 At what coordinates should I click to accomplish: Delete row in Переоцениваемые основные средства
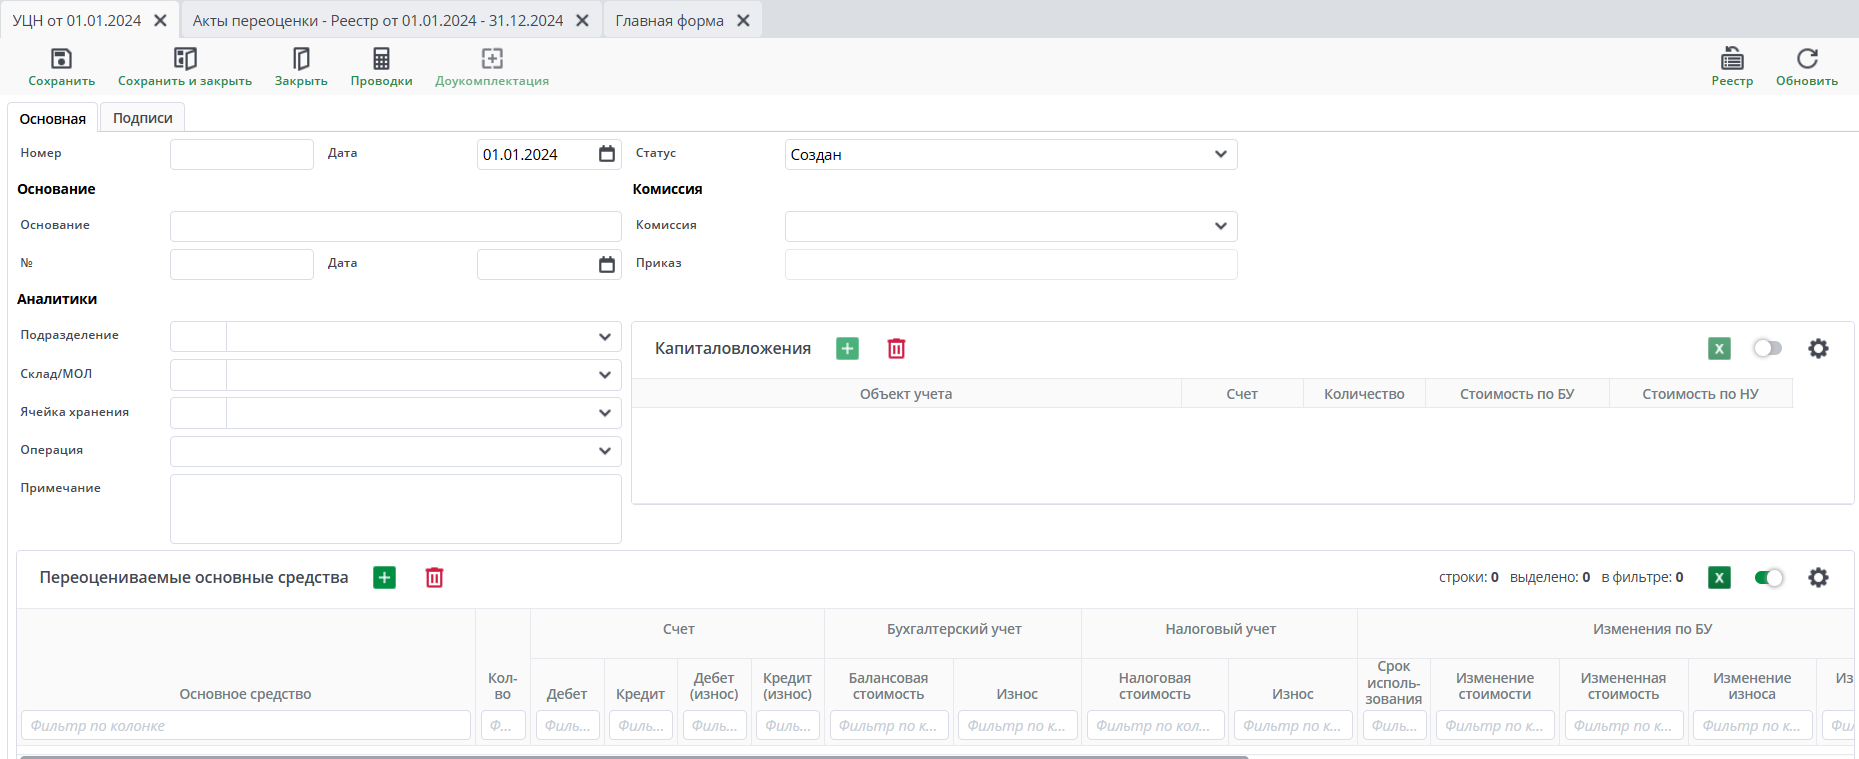click(434, 577)
